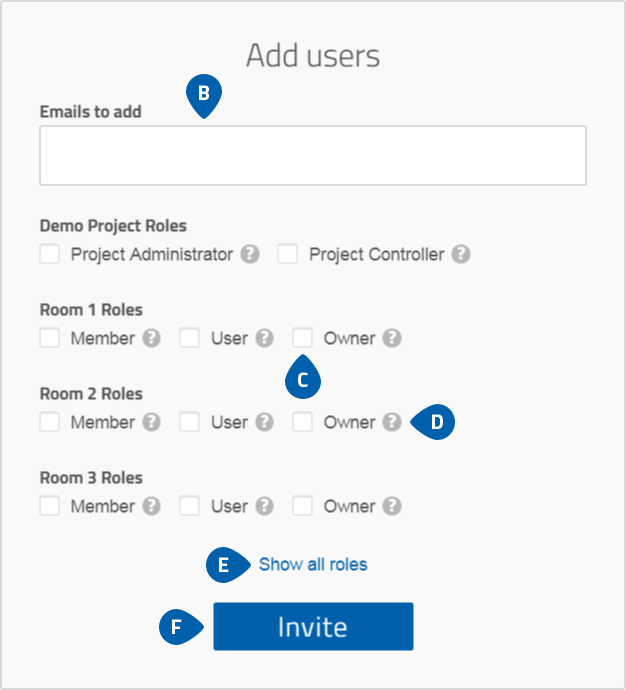Enable Room 2 Owner role

point(303,422)
